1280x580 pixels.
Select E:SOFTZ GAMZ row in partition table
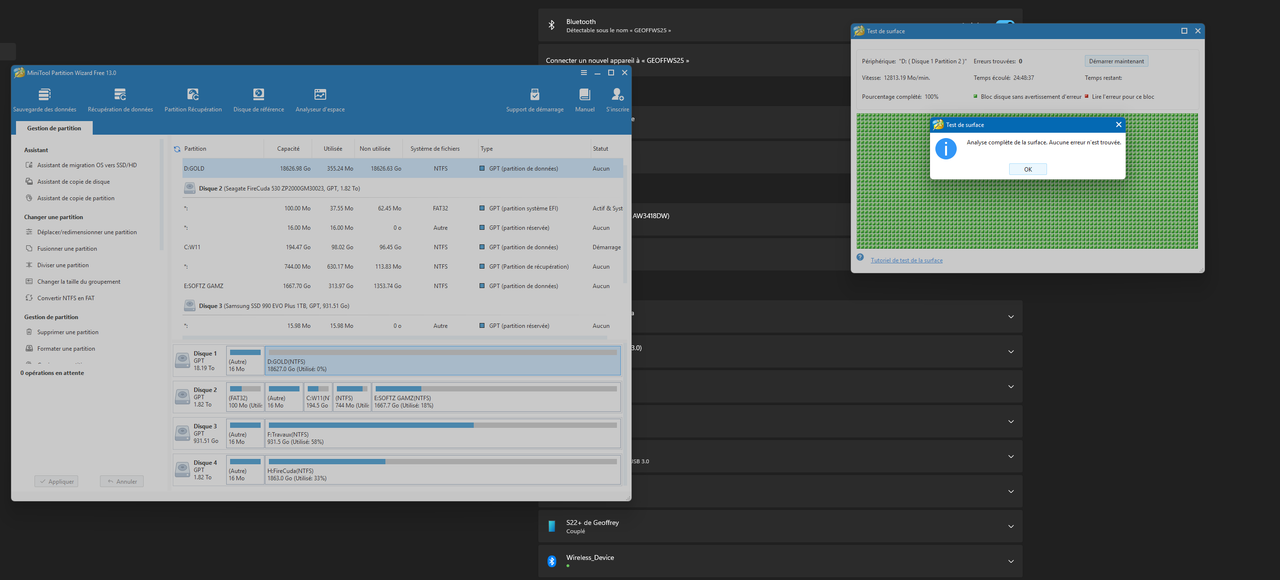[402, 286]
